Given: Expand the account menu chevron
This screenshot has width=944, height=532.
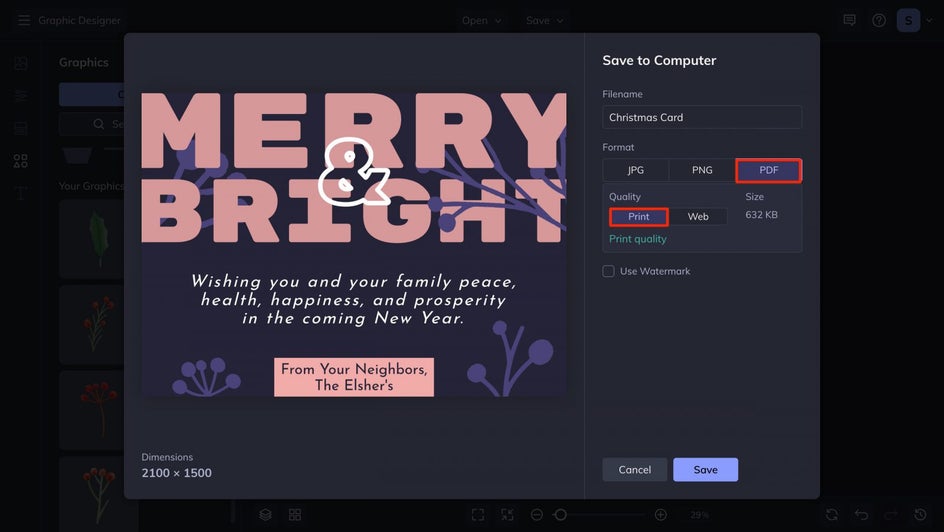Looking at the screenshot, I should 929,20.
